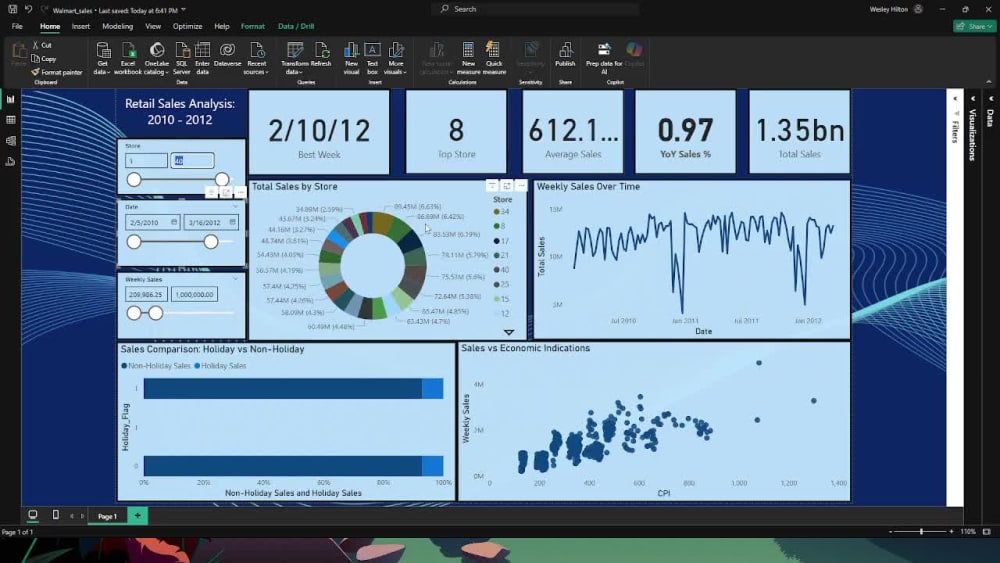The height and width of the screenshot is (563, 1000).
Task: Open the Format ribbon tab
Action: tap(253, 26)
